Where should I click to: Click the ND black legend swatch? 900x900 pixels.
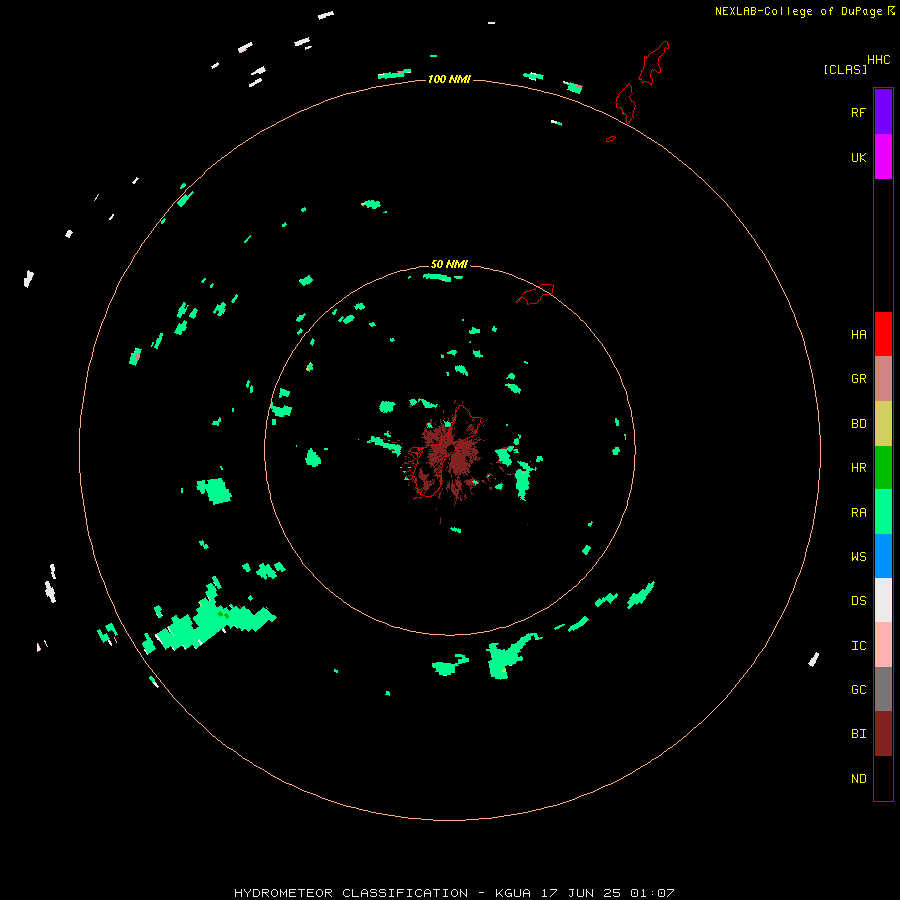[883, 778]
